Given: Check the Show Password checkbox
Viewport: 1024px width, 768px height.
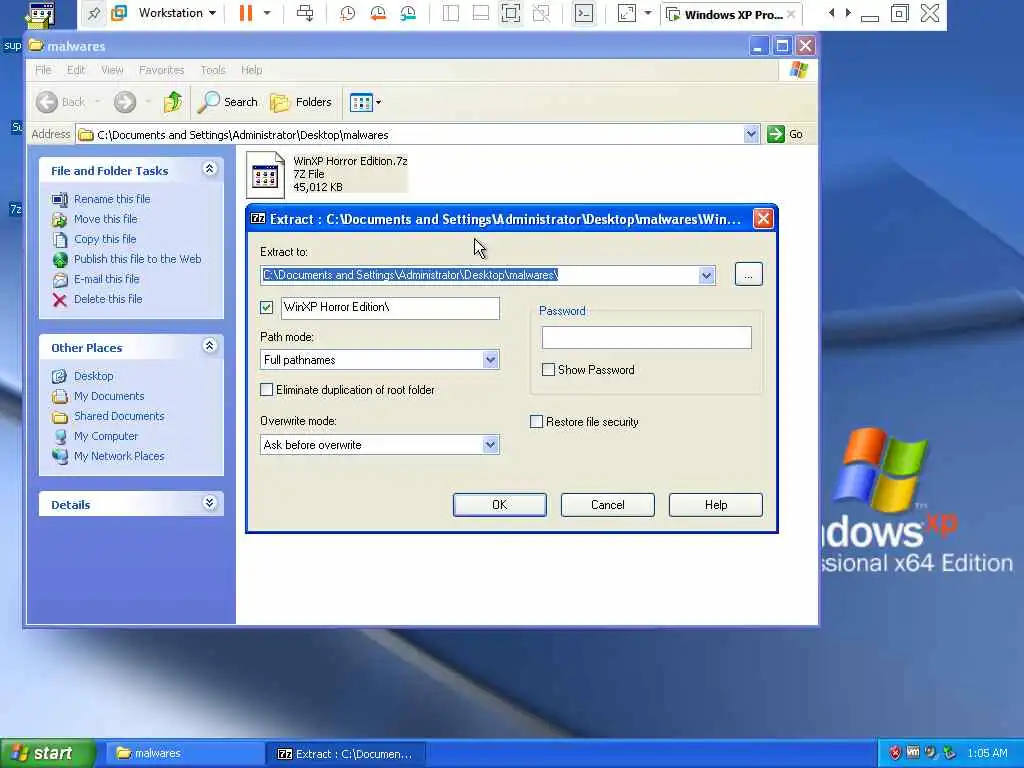Looking at the screenshot, I should click(x=549, y=370).
